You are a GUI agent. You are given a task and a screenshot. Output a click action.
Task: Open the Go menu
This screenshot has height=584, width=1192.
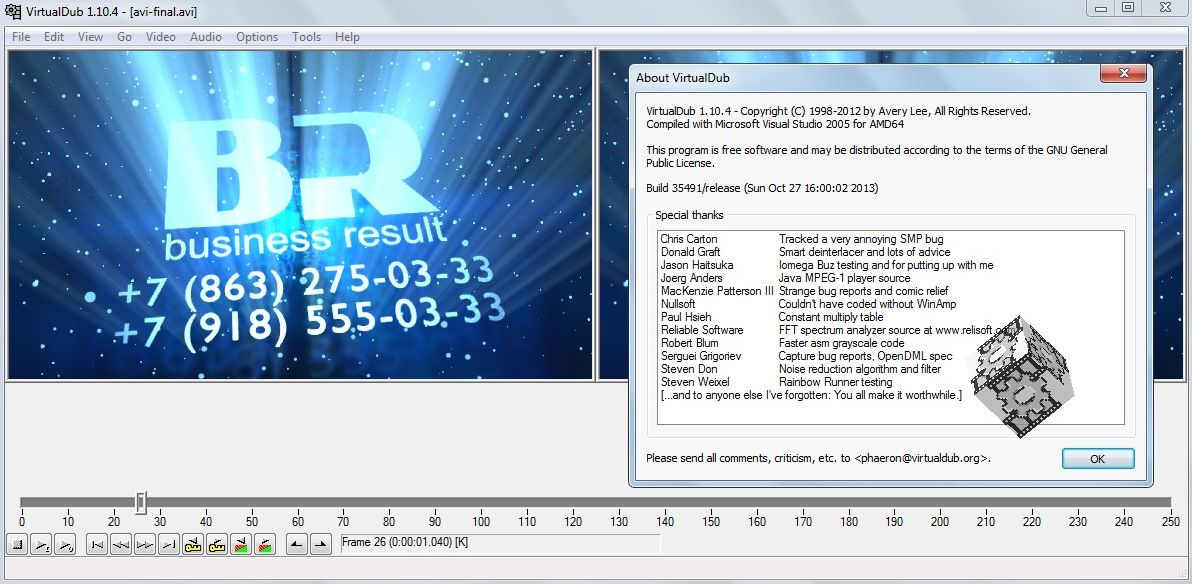pos(125,36)
